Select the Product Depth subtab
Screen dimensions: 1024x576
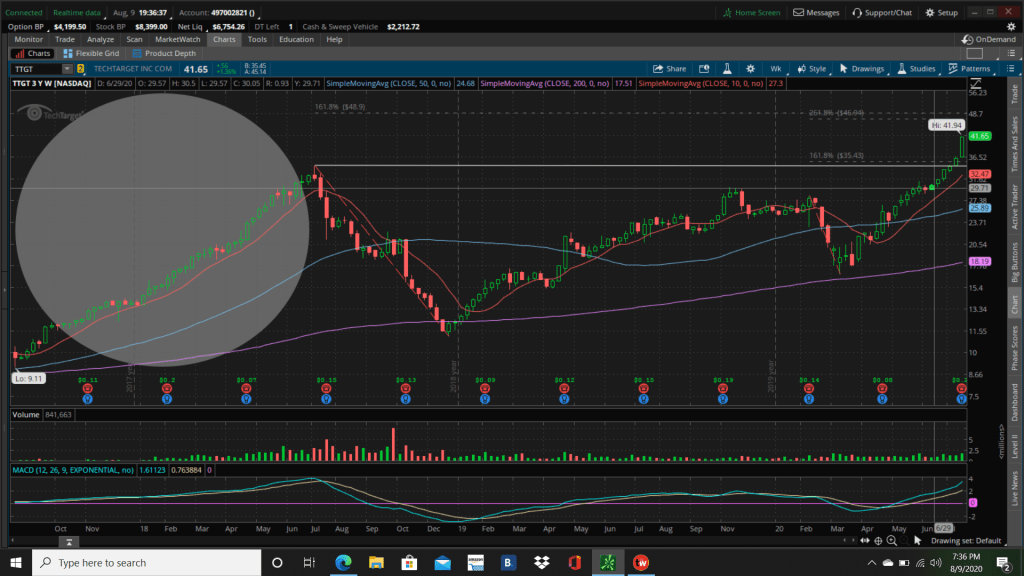pos(163,53)
